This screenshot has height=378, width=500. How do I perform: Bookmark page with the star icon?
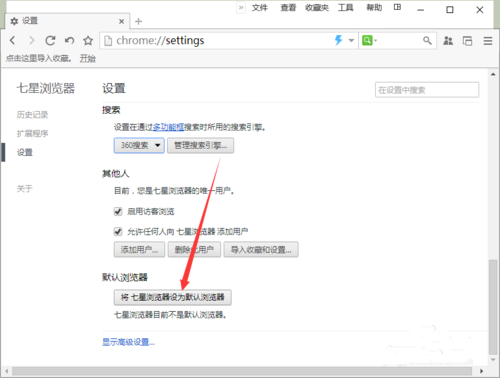tap(88, 40)
